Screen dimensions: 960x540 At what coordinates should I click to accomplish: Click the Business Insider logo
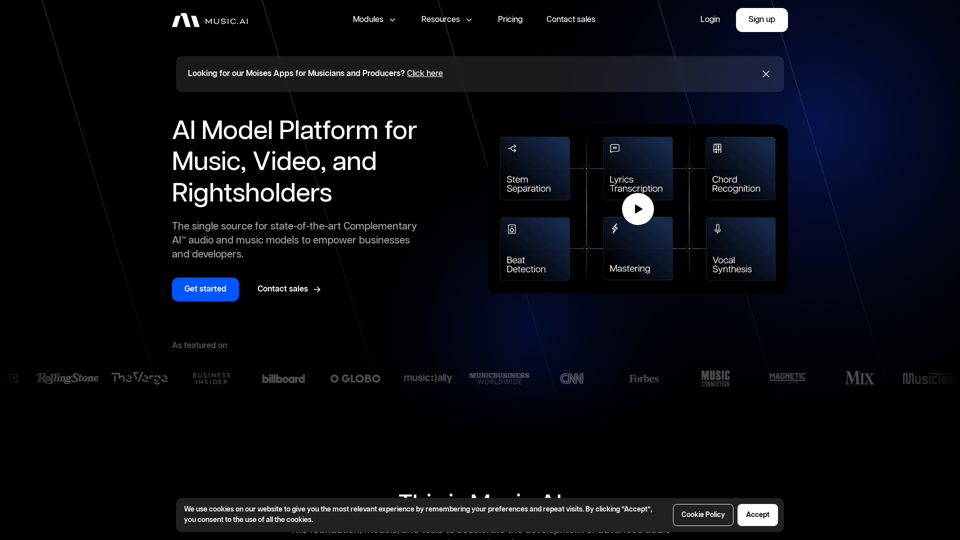pos(211,378)
